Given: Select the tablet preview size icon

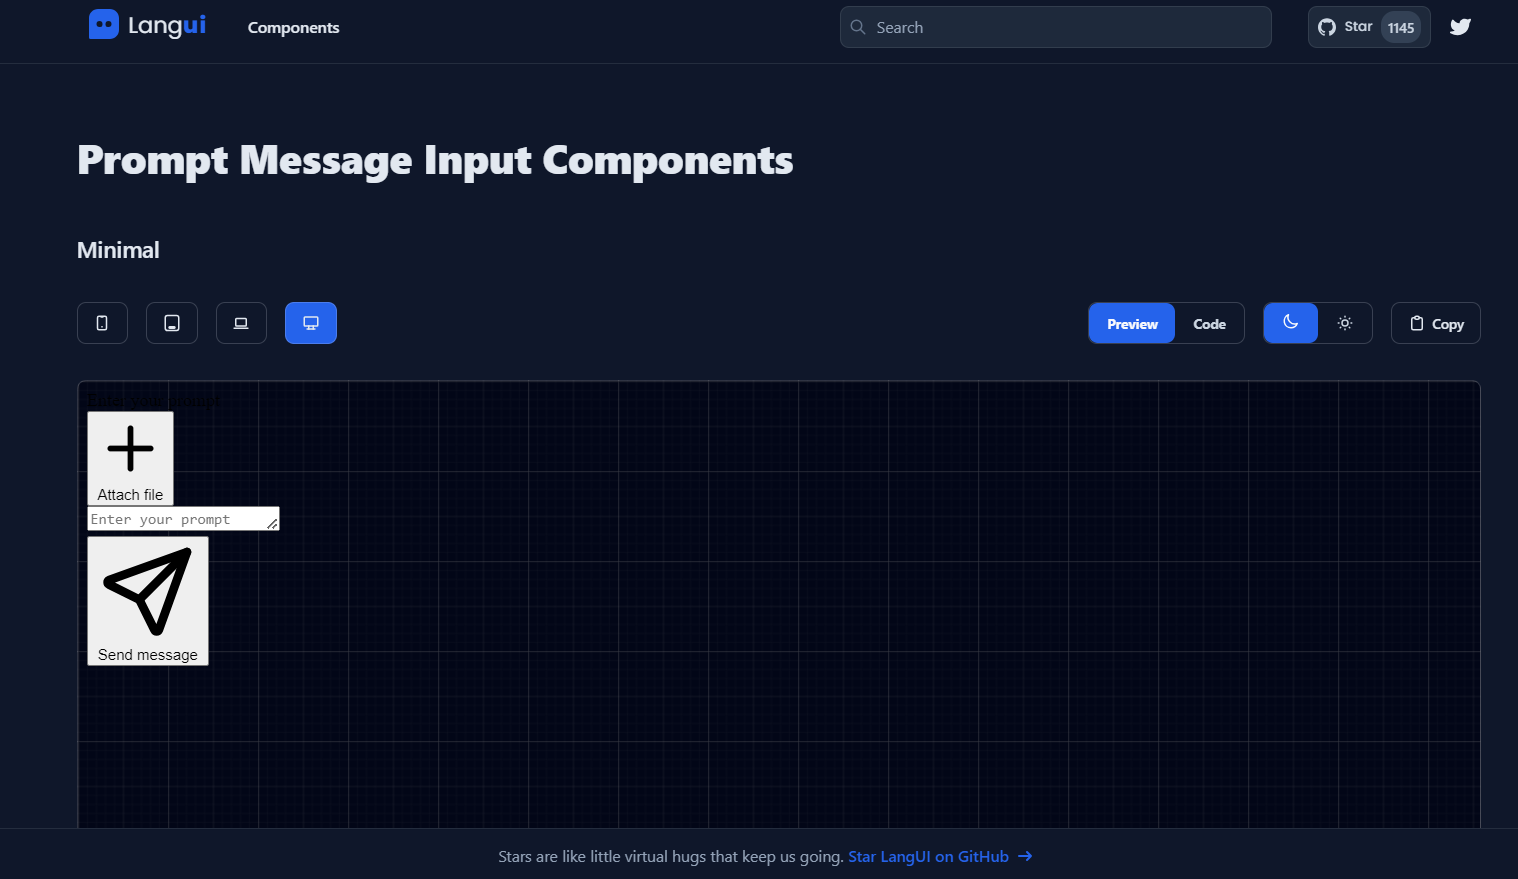Looking at the screenshot, I should pyautogui.click(x=171, y=322).
